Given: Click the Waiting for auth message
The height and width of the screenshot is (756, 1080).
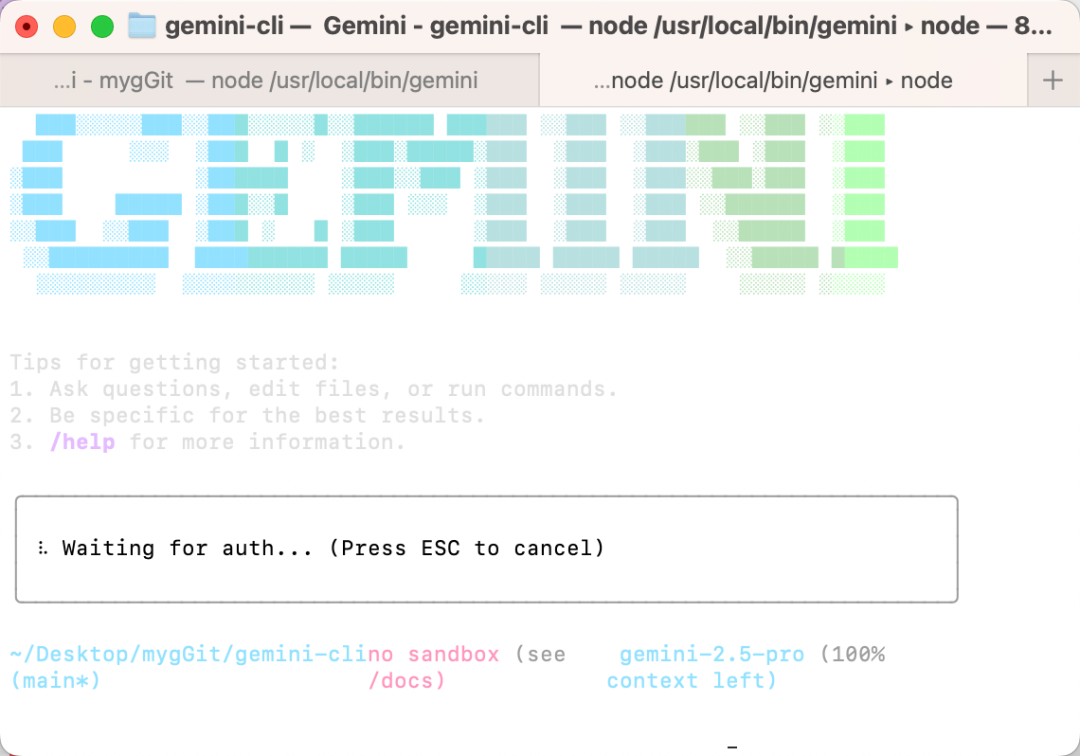Looking at the screenshot, I should [x=187, y=548].
